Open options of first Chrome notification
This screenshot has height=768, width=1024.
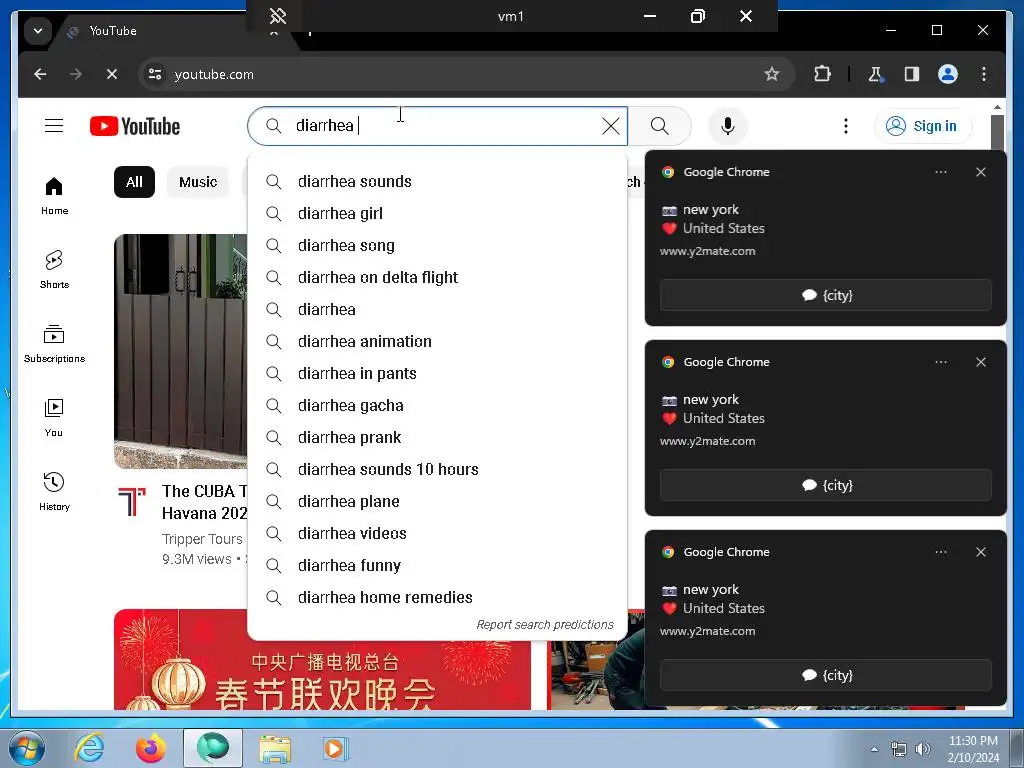tap(940, 172)
